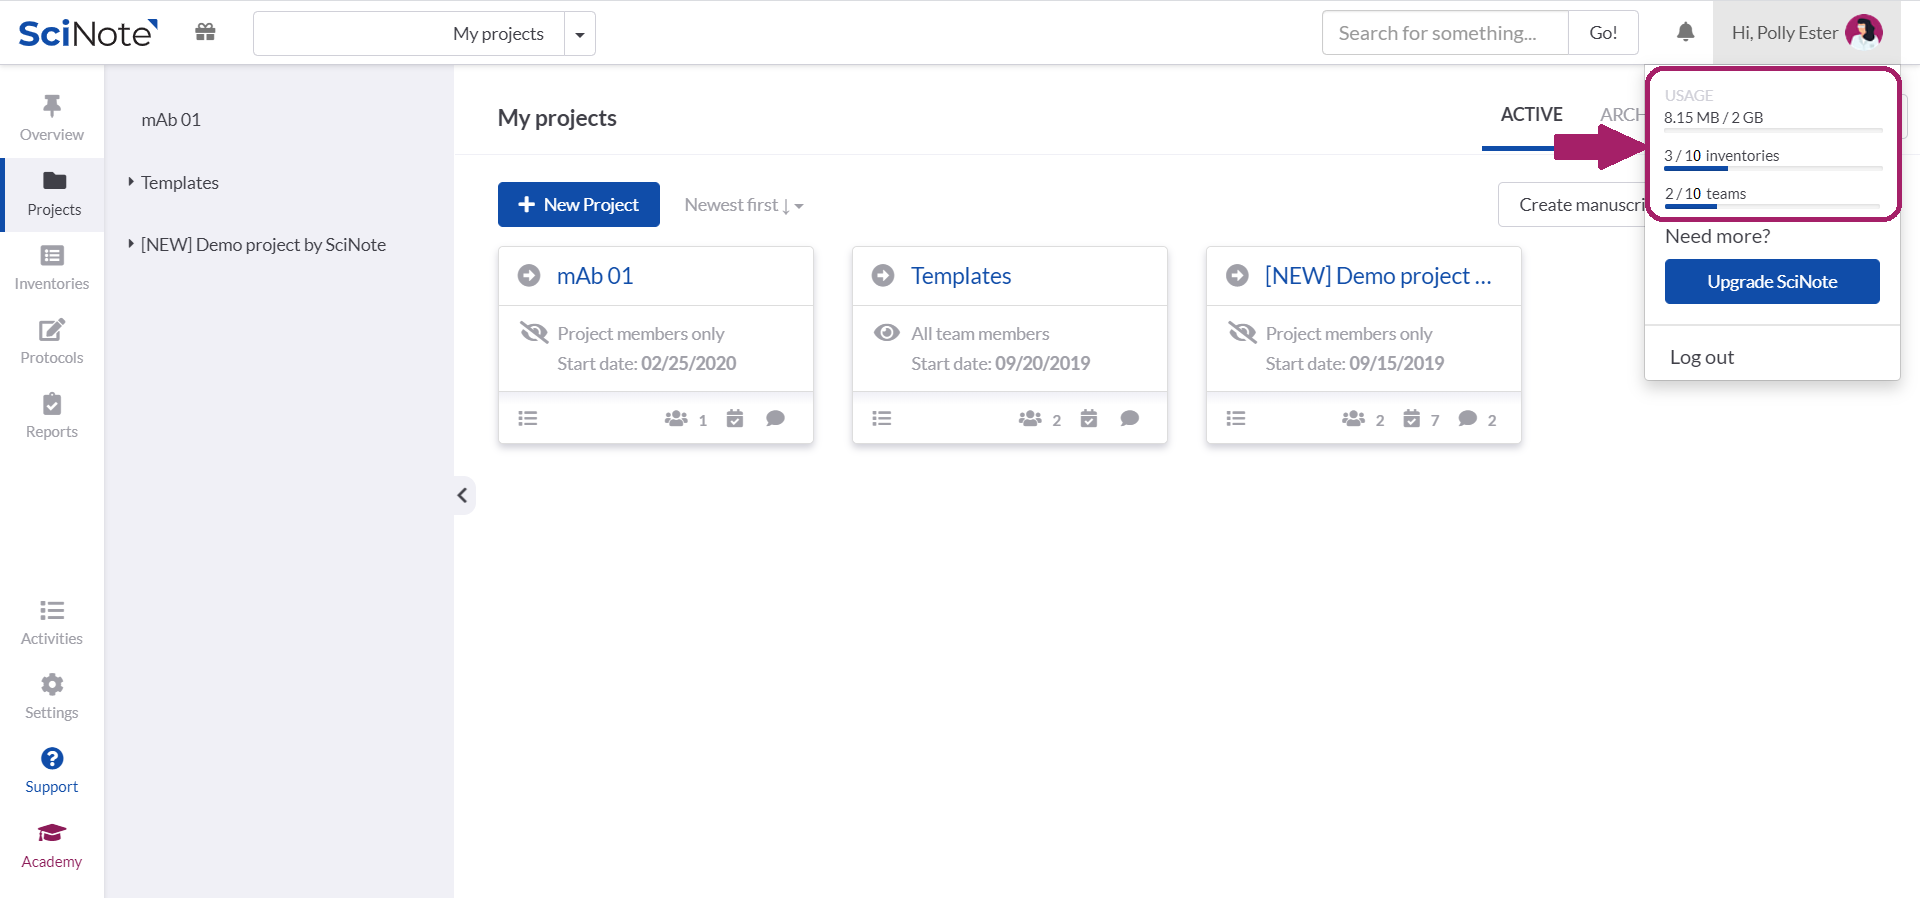Image resolution: width=1920 pixels, height=898 pixels.
Task: Click '8.15 MB / 2 GB' usage text
Action: coord(1713,117)
